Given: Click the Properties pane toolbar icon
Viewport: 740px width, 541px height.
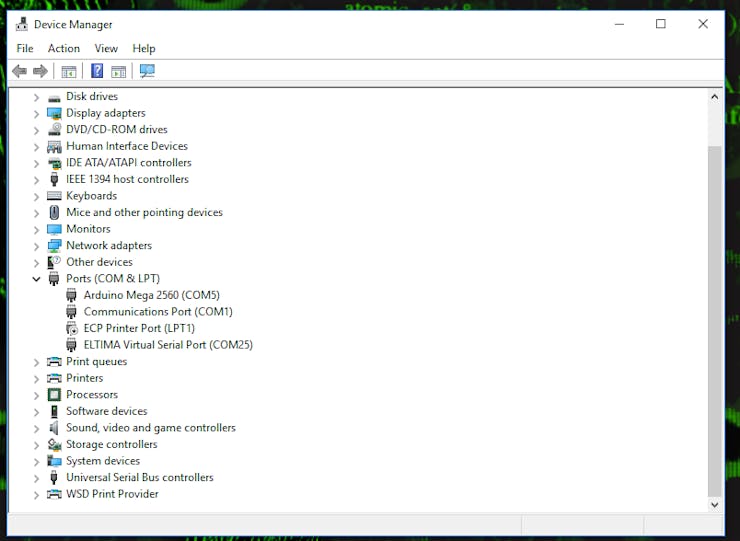Looking at the screenshot, I should (x=118, y=72).
